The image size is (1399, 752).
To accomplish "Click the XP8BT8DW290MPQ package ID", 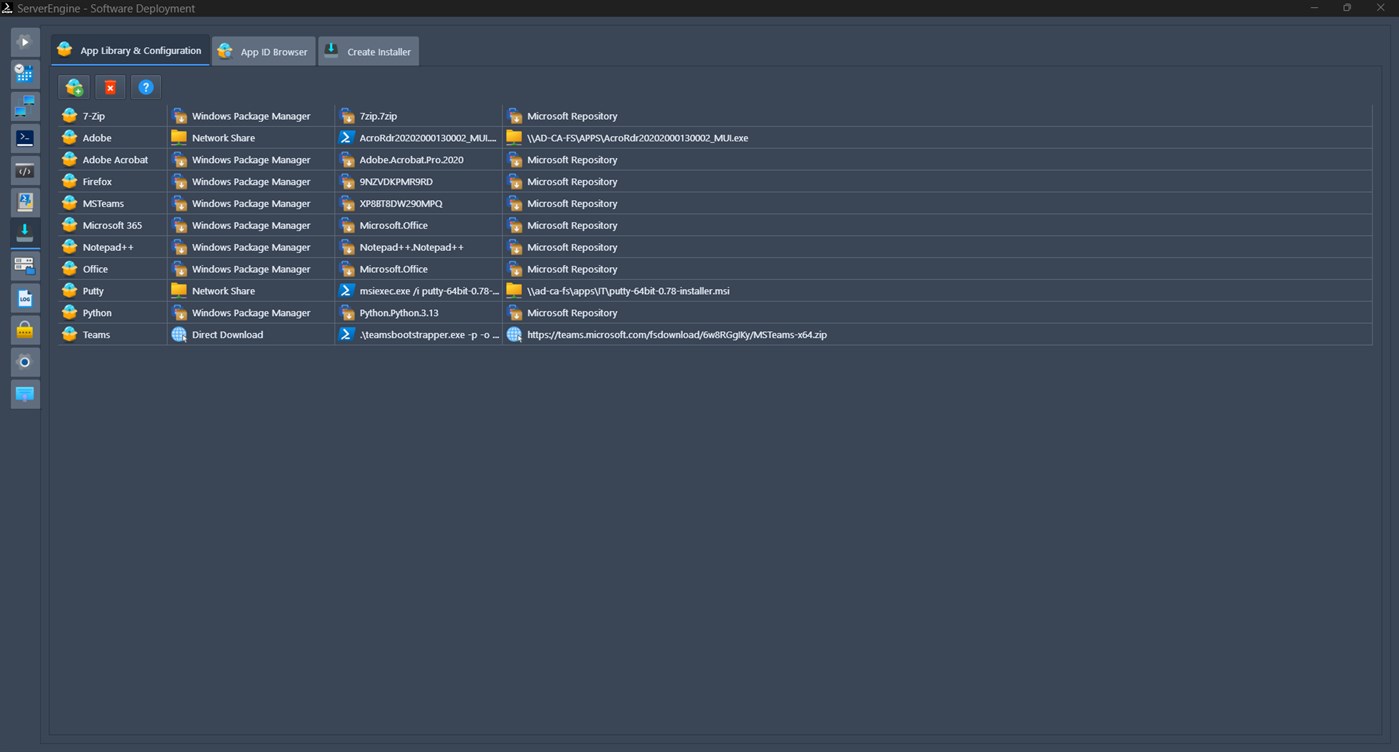I will point(401,204).
